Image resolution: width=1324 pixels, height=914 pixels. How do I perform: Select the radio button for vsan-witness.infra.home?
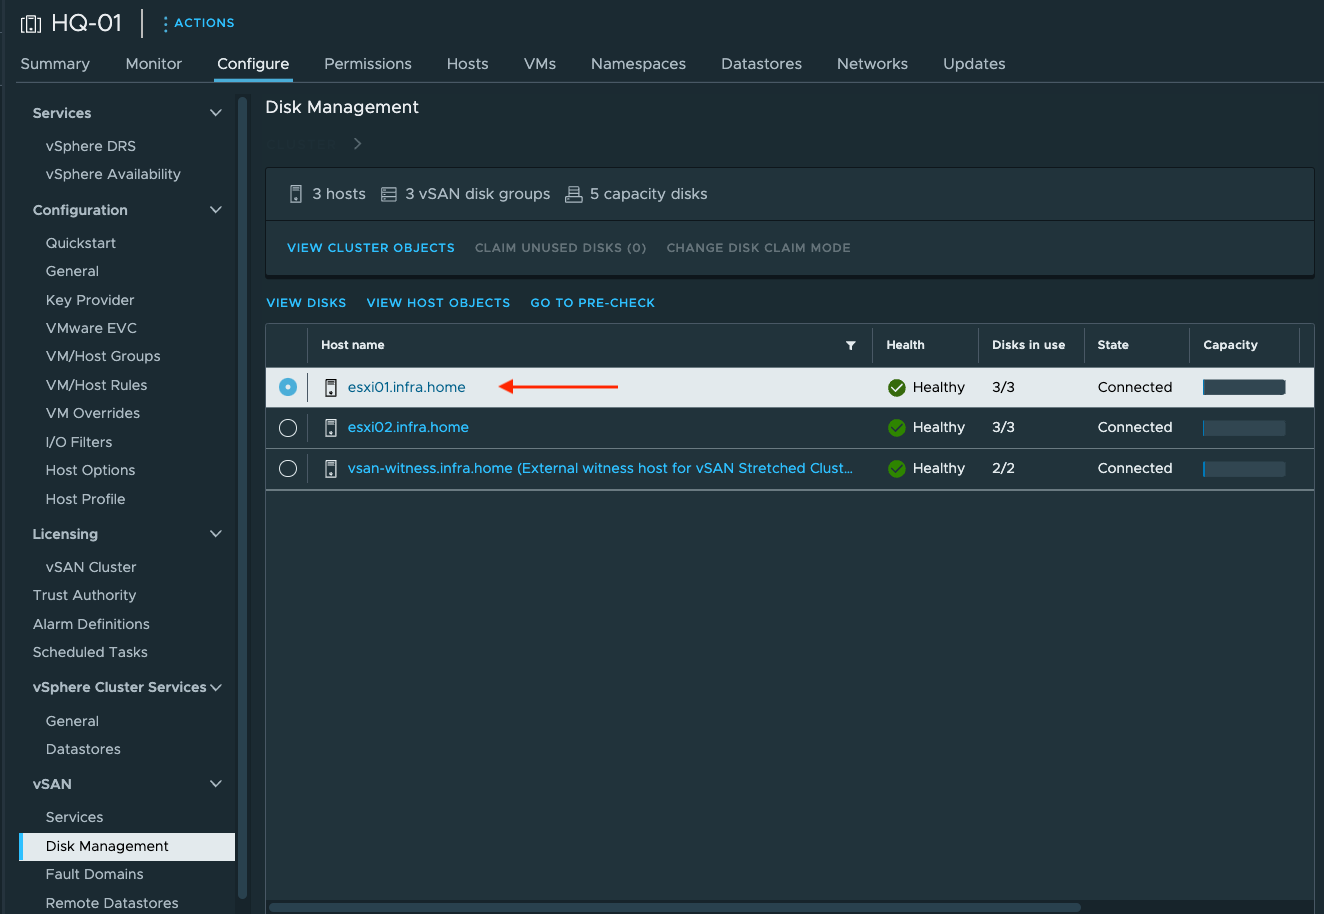[288, 468]
